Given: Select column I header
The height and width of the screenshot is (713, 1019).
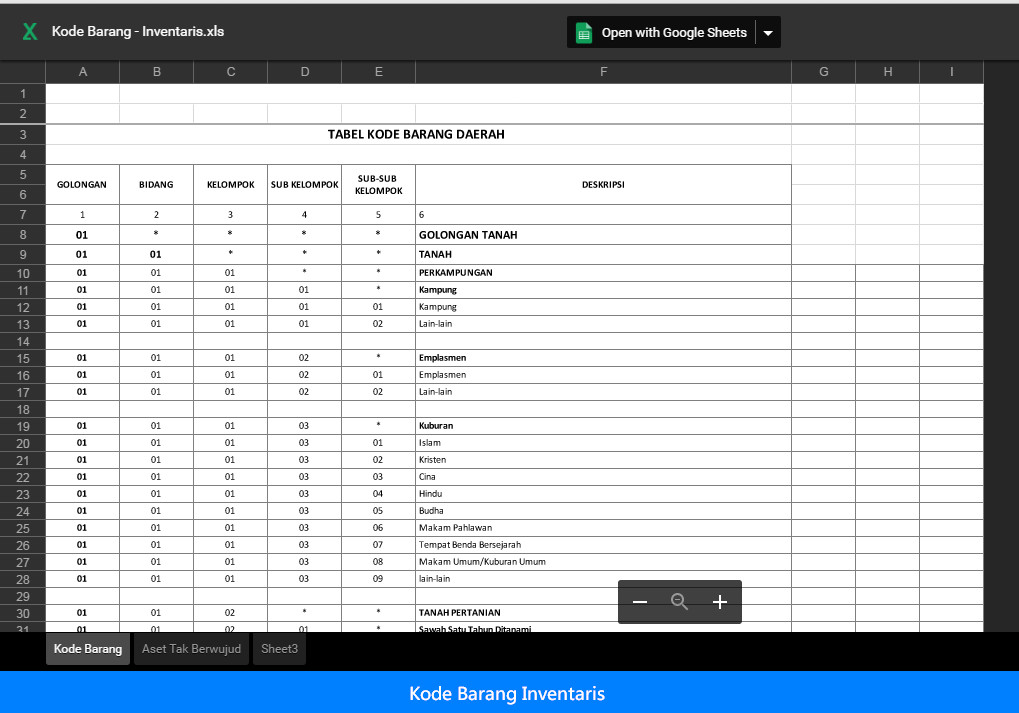Looking at the screenshot, I should coord(951,72).
